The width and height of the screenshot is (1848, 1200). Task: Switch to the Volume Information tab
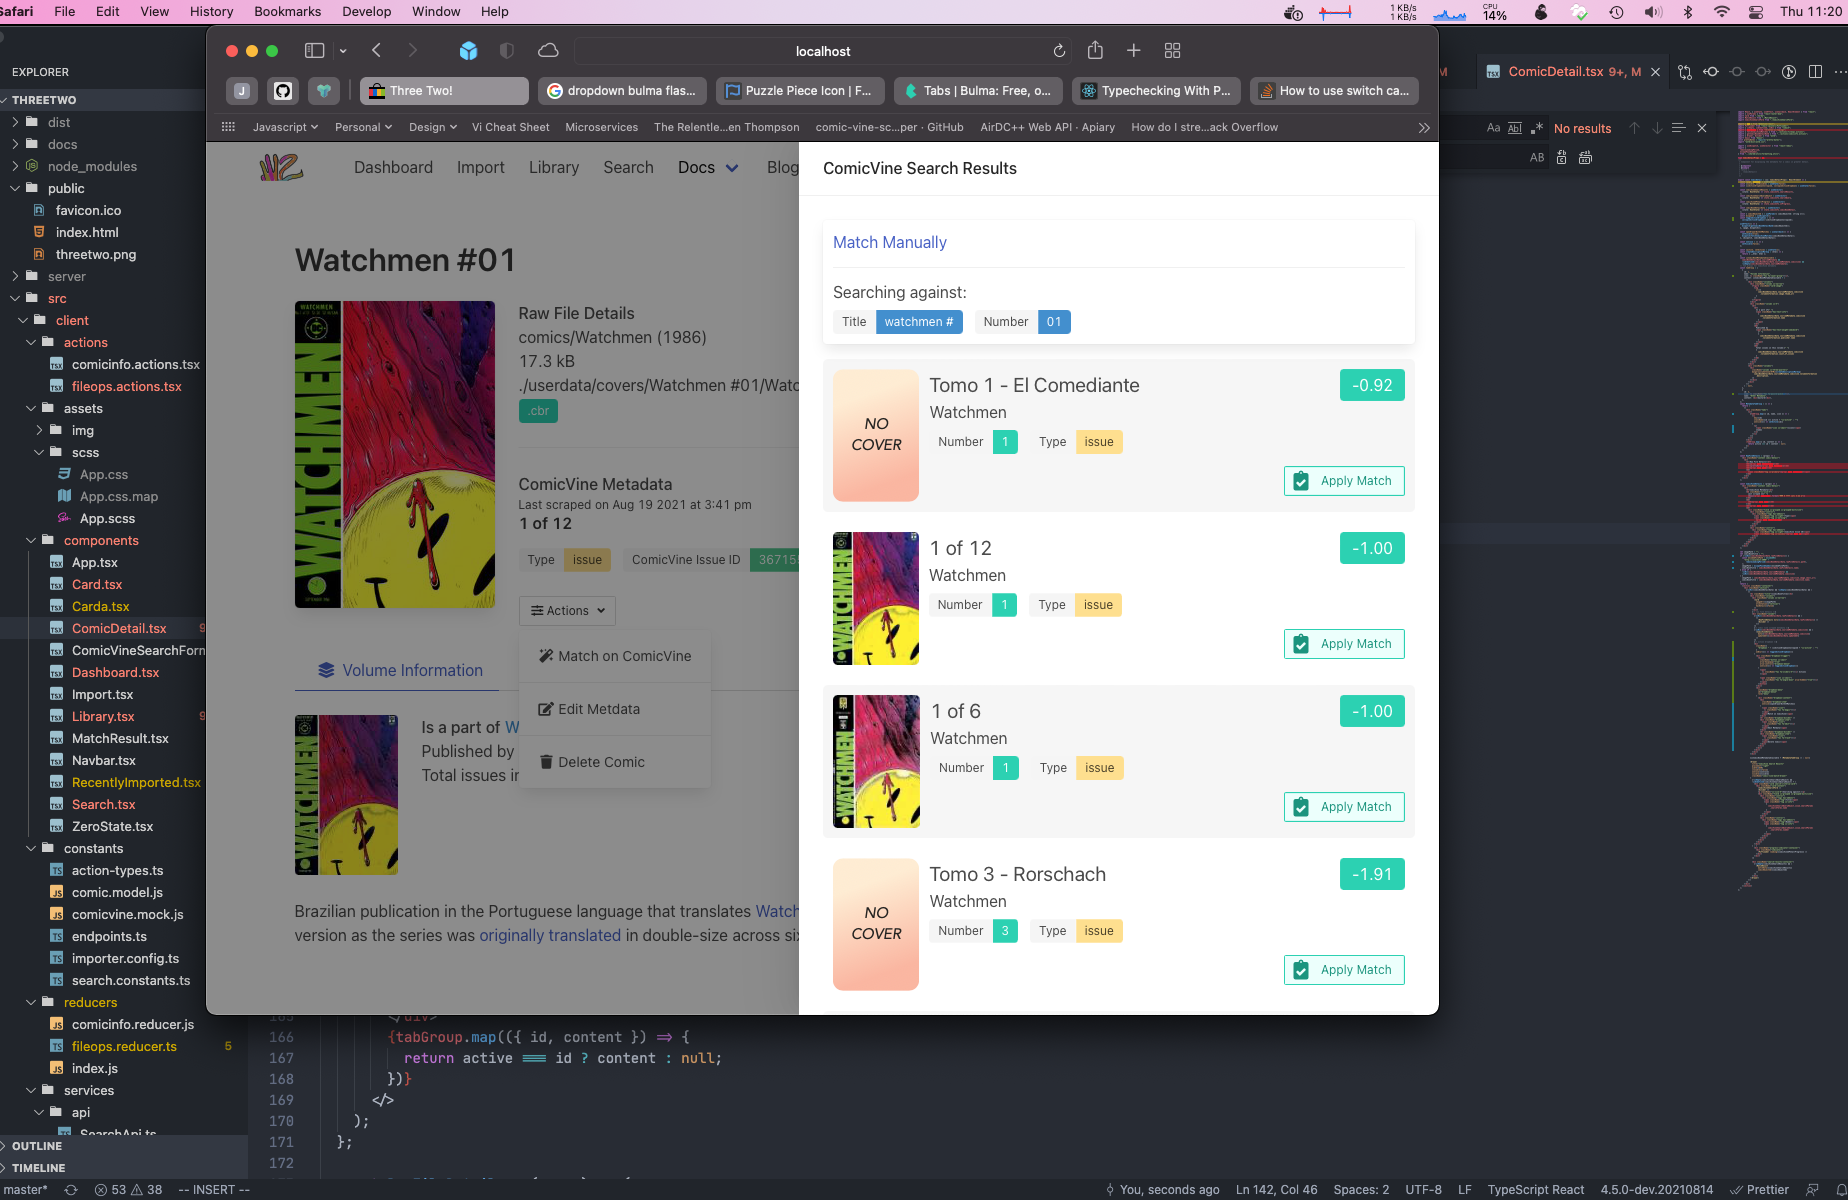point(400,671)
